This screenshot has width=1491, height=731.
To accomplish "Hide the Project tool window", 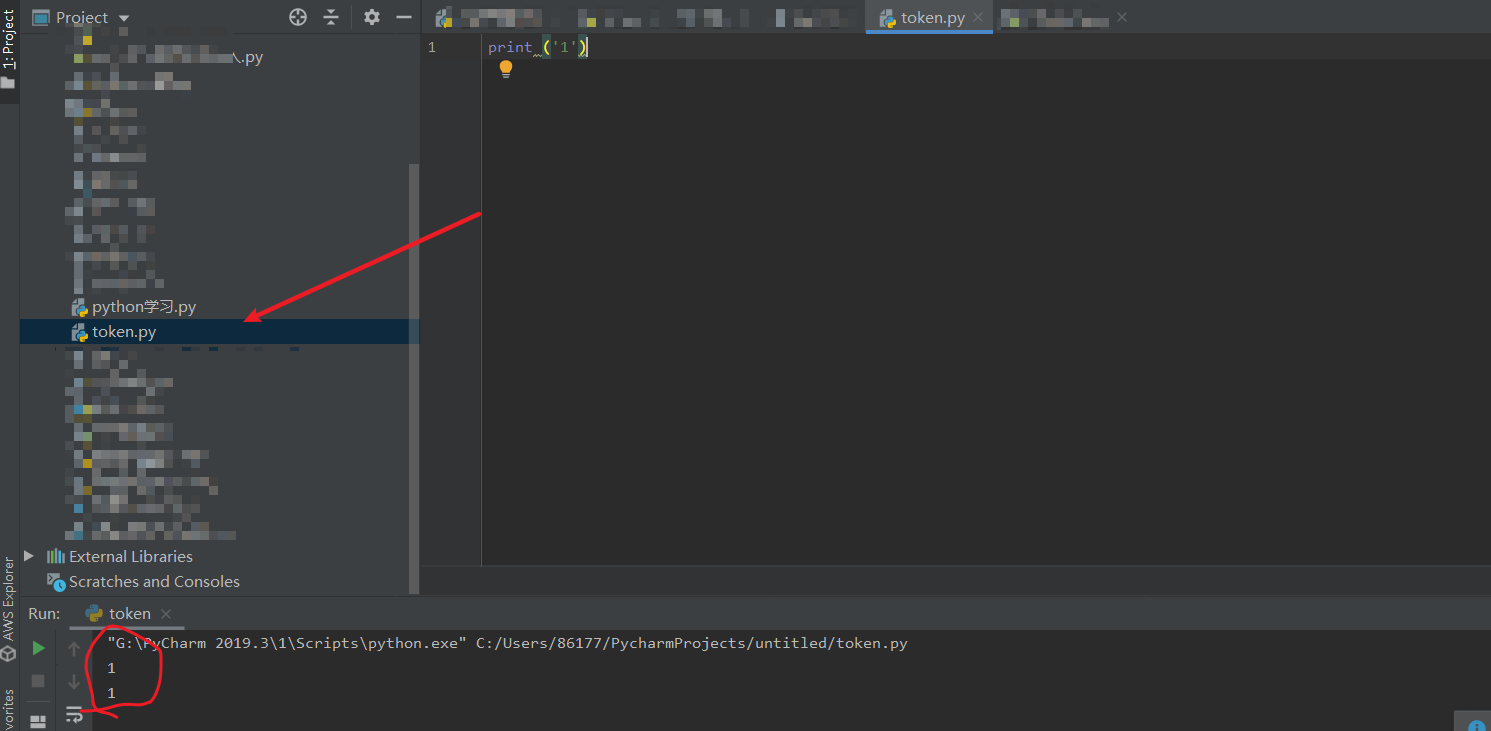I will point(404,17).
